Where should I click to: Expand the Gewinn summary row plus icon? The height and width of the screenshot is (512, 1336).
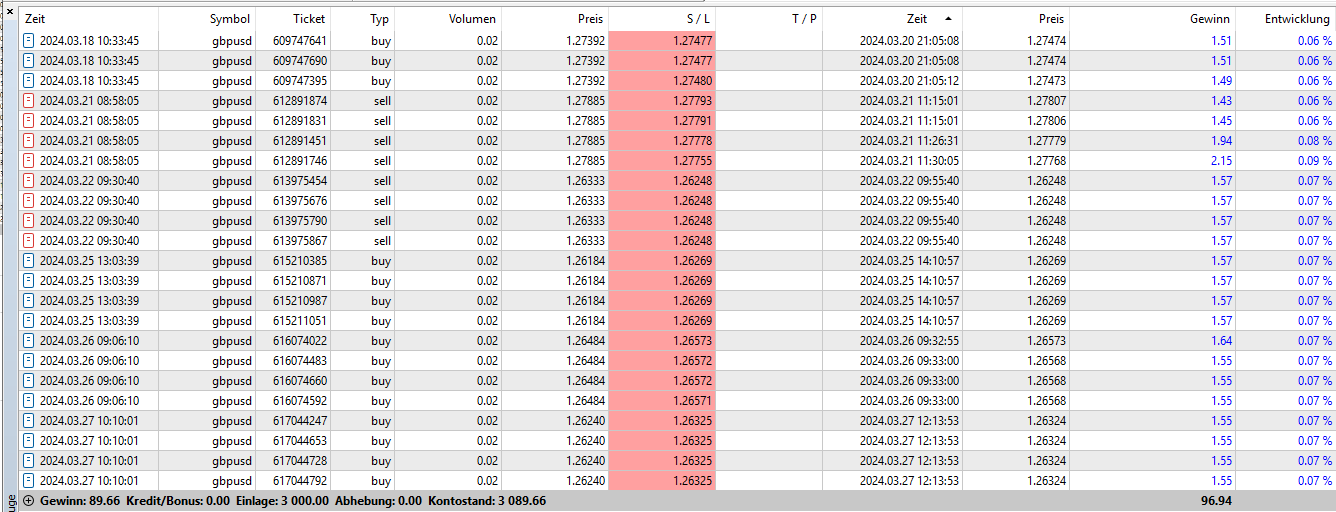click(28, 500)
